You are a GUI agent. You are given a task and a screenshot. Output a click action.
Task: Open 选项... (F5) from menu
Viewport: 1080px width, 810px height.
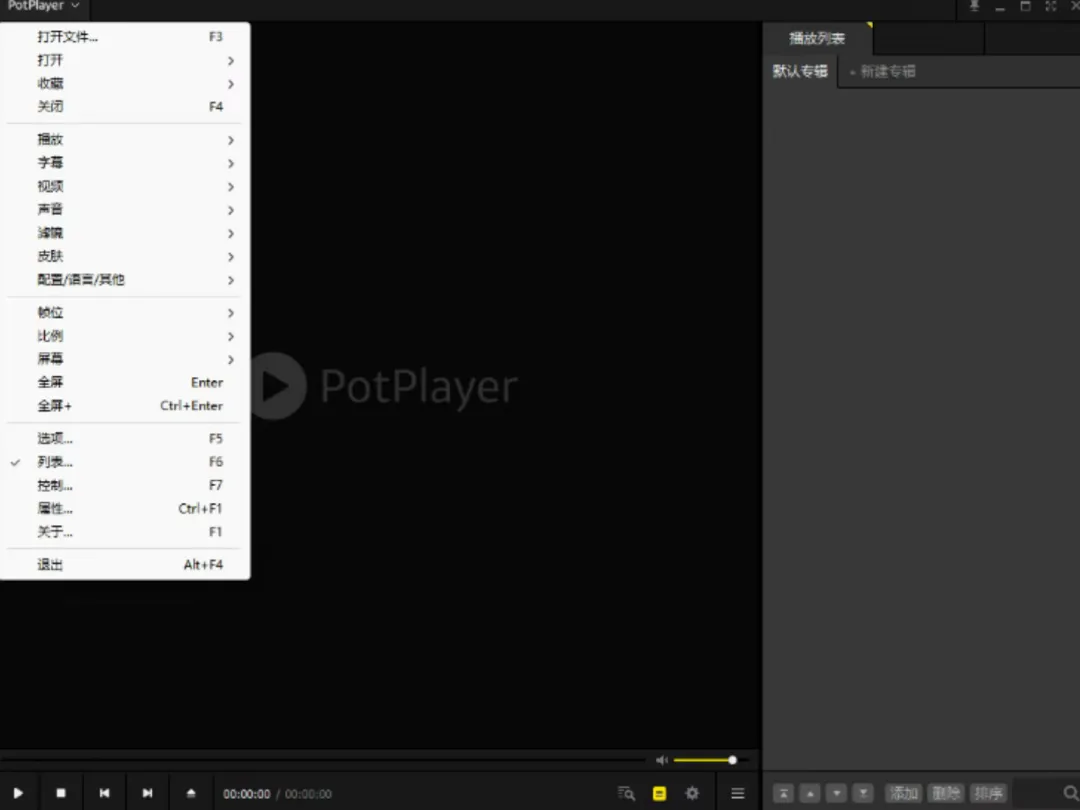[x=125, y=439]
